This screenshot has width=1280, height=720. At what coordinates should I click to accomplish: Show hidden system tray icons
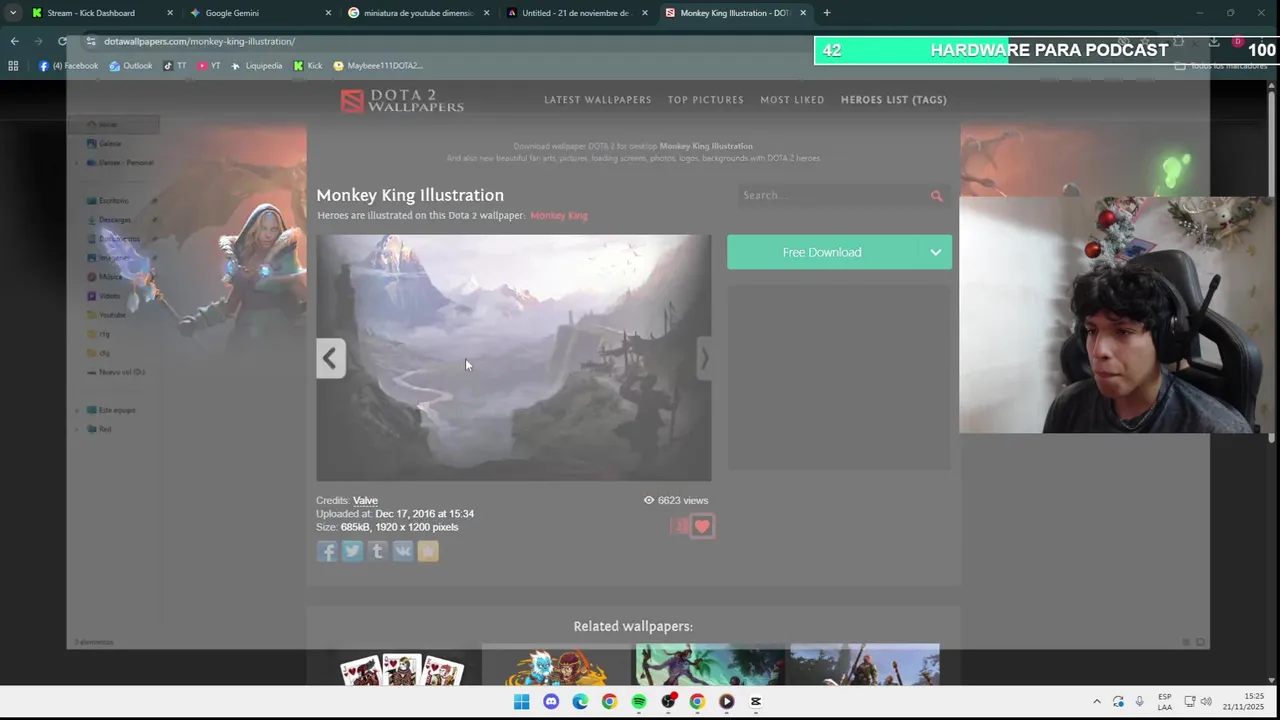[x=1097, y=702]
